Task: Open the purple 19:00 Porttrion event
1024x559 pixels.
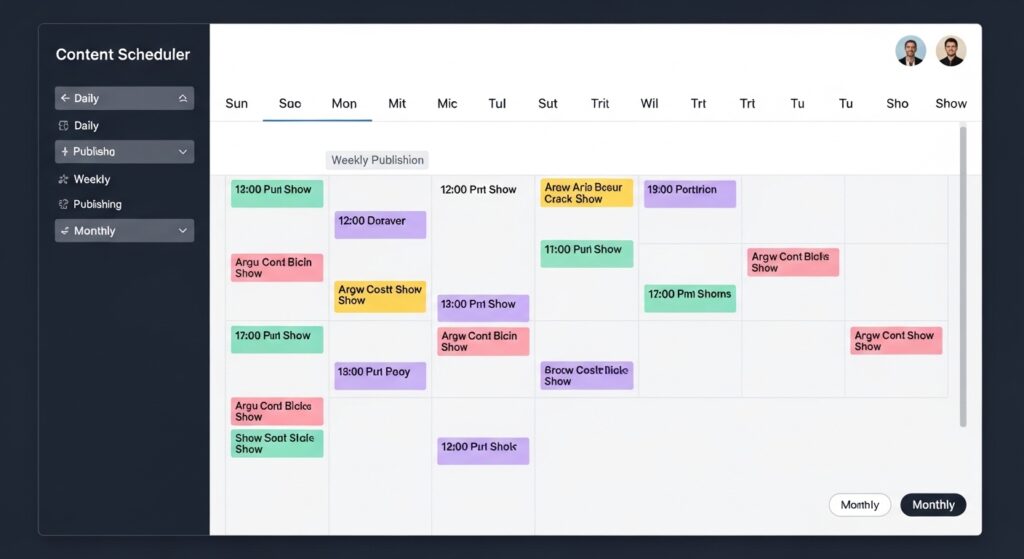Action: 690,194
